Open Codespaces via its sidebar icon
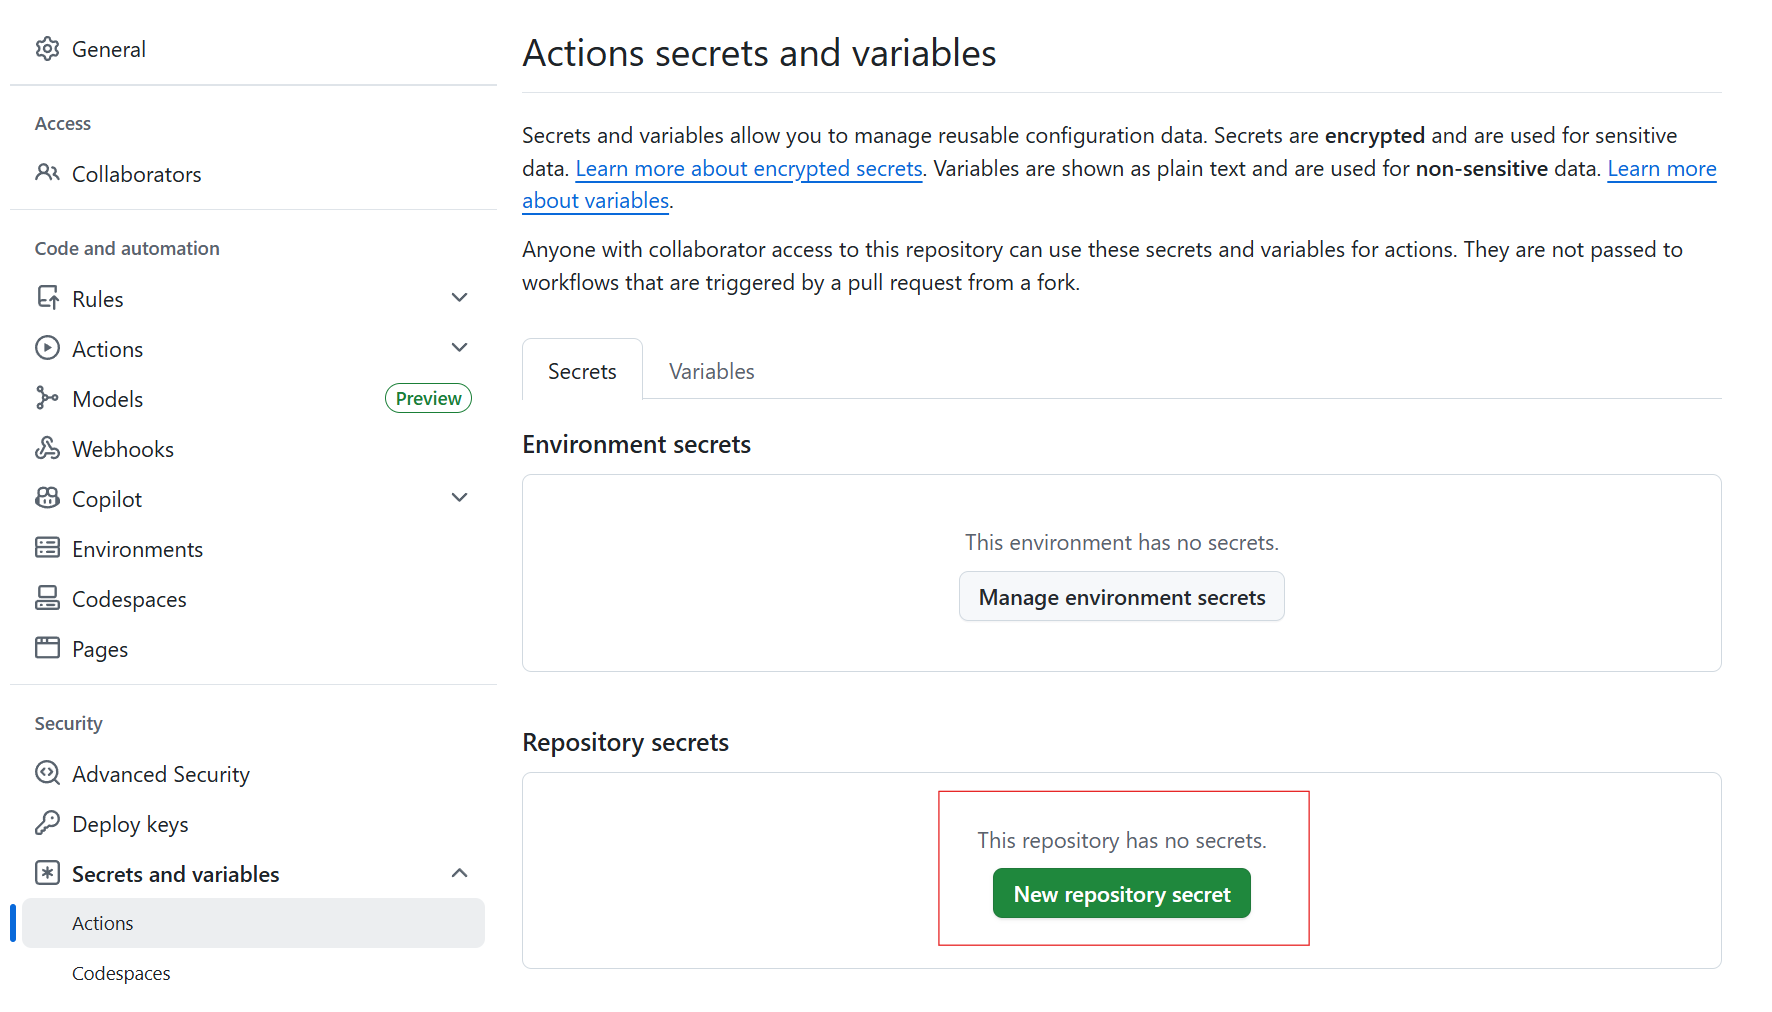 (x=47, y=598)
